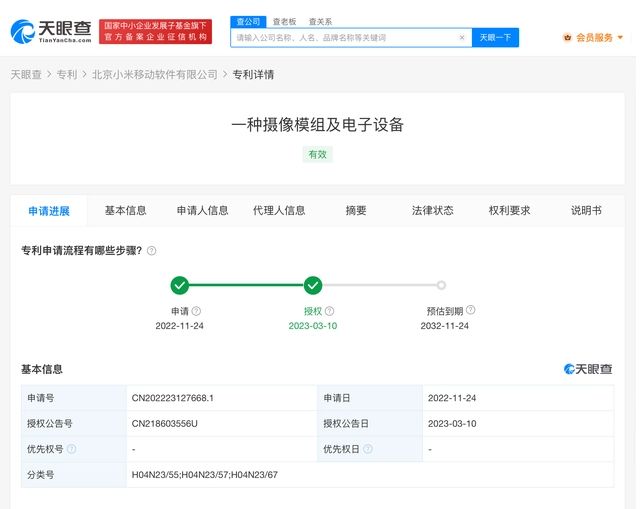This screenshot has height=509, width=643.
Task: Click help icon beside 优先权号 label
Action: pos(71,449)
